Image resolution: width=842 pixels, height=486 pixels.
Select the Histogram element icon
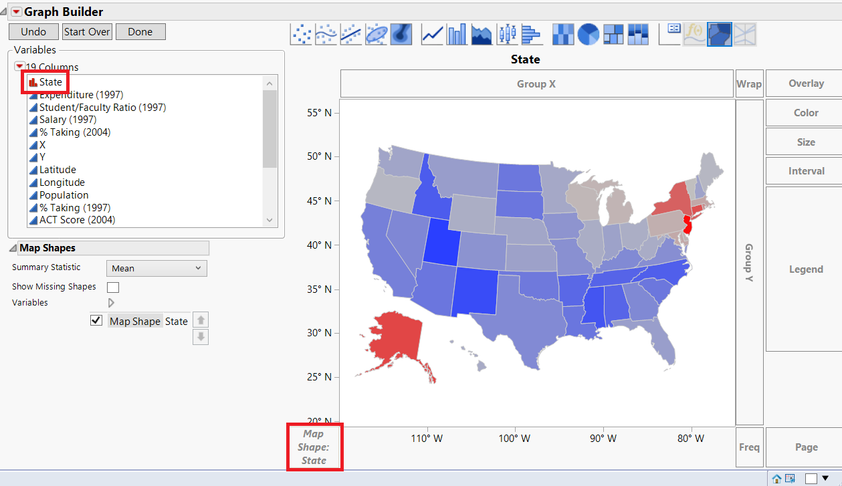pos(532,34)
